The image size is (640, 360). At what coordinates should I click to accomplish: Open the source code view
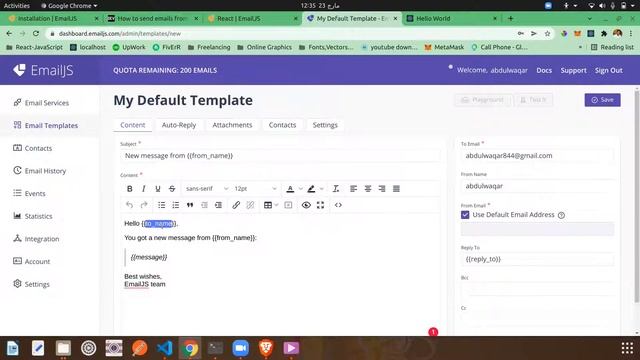tap(338, 205)
